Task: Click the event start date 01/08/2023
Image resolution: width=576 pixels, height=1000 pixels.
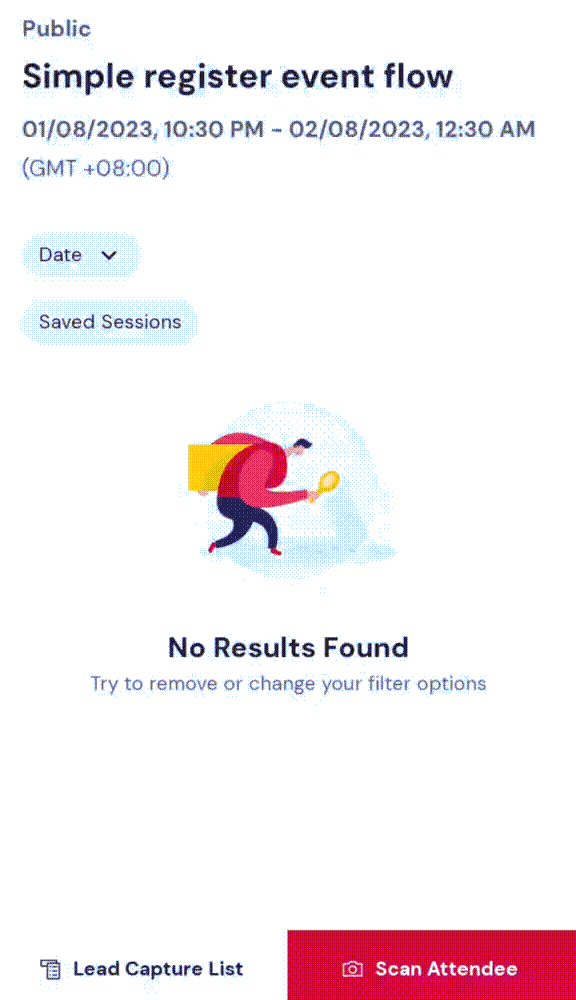Action: tap(88, 129)
